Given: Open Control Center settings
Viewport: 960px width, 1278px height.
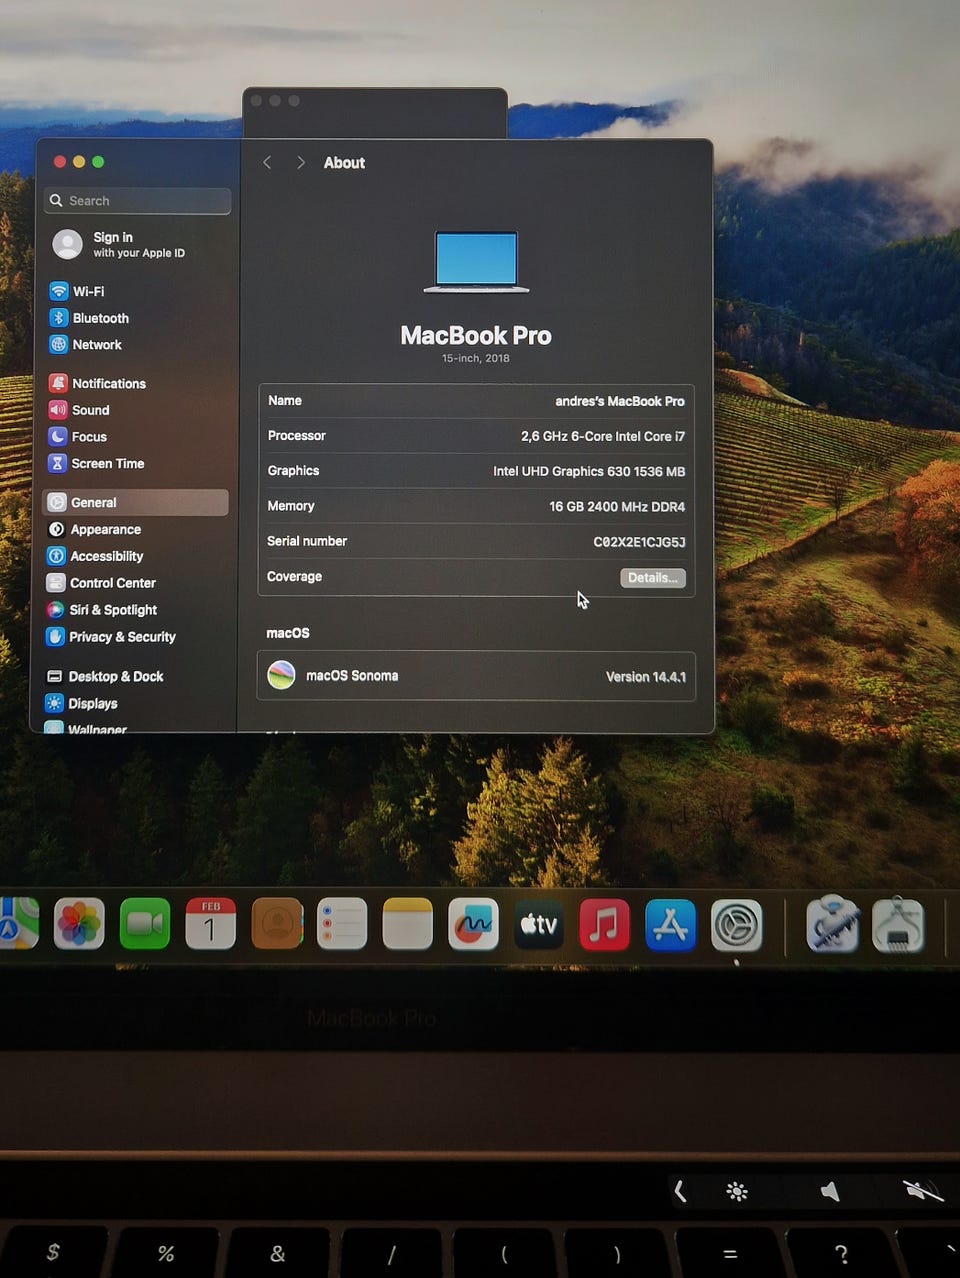Looking at the screenshot, I should click(101, 583).
